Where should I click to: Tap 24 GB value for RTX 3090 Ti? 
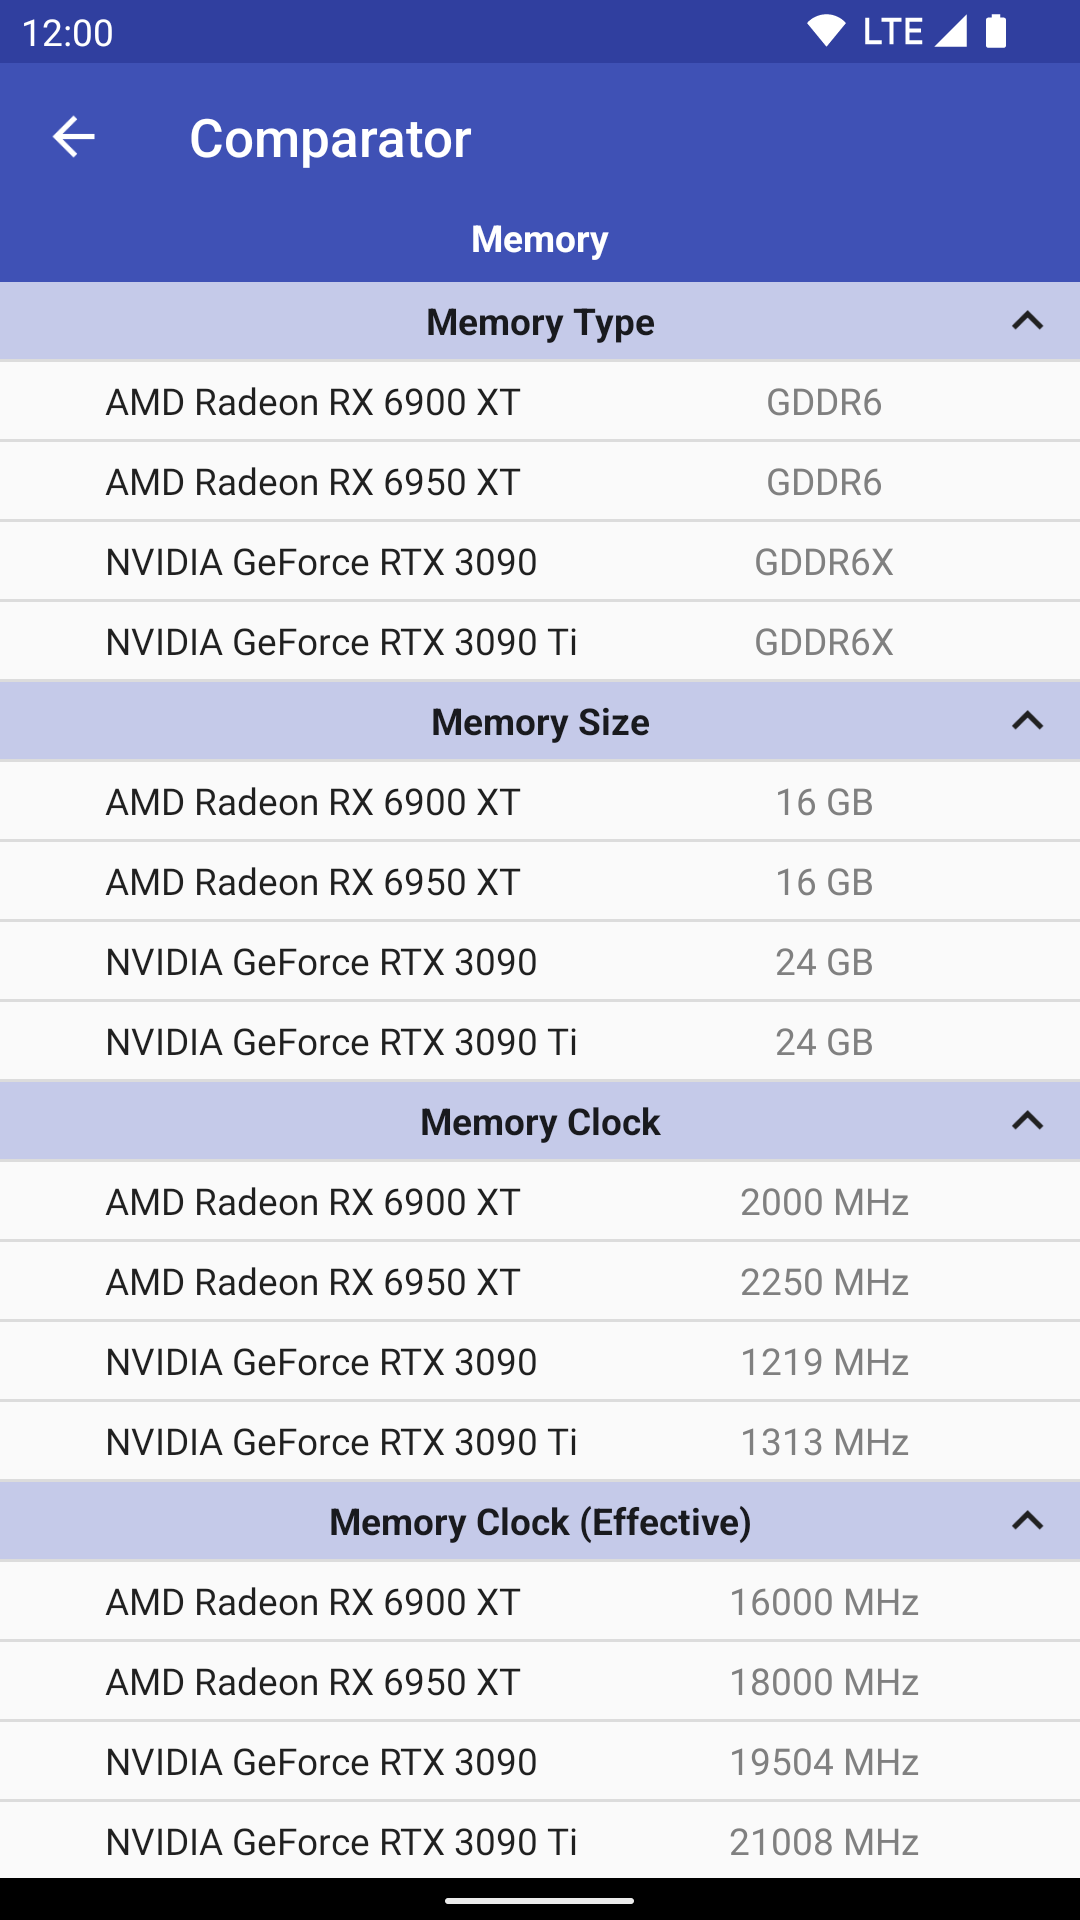pos(824,1042)
